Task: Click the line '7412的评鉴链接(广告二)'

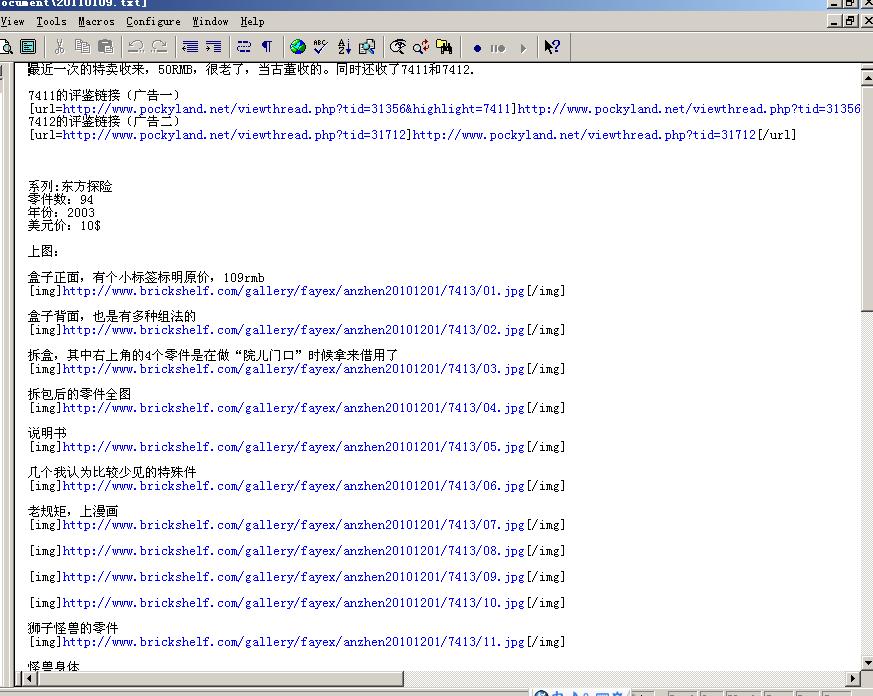Action: (x=104, y=121)
